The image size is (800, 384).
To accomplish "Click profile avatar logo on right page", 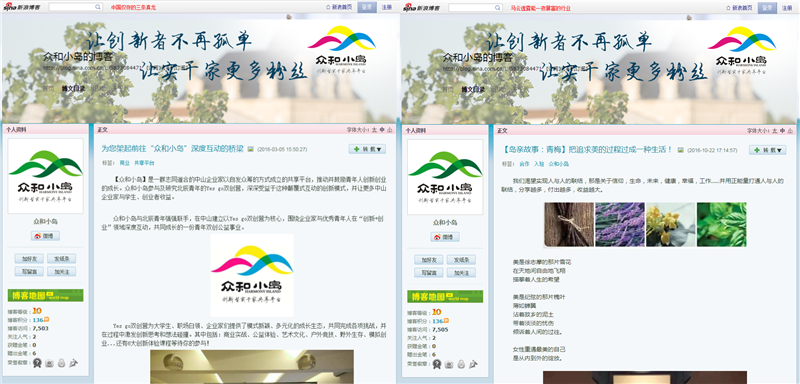I will coord(445,176).
